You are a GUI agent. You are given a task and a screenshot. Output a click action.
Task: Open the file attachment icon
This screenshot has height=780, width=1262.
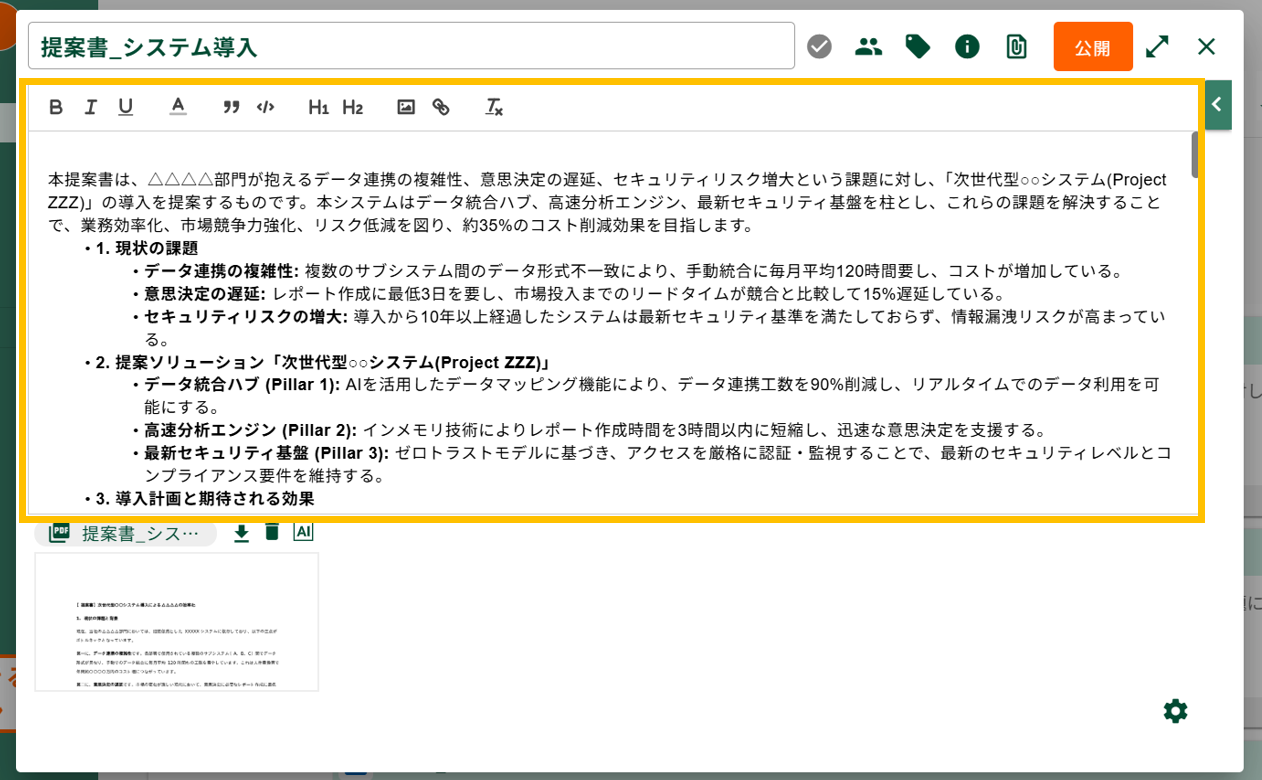(1016, 46)
